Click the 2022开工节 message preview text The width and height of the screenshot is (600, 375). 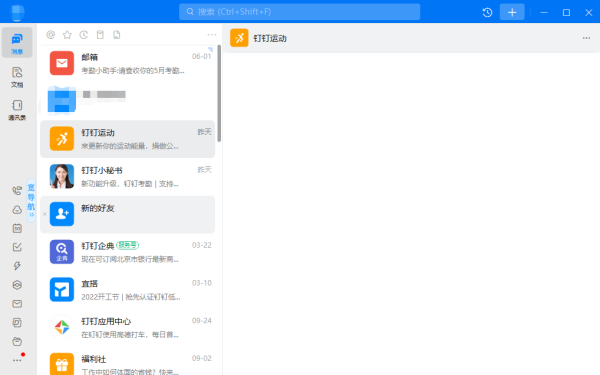tap(131, 297)
